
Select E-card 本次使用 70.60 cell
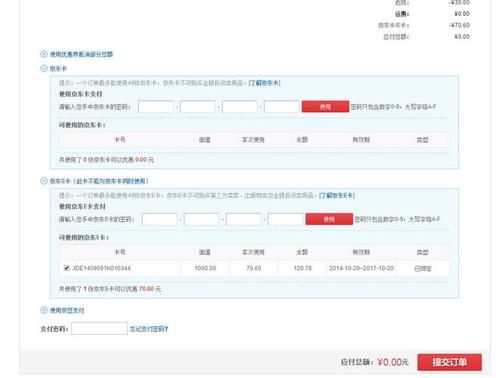pyautogui.click(x=254, y=268)
